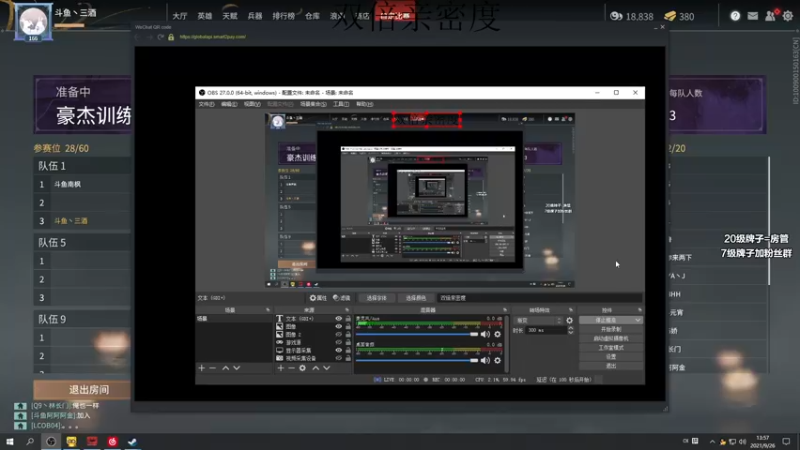Show the 视频采集设备 source with eye icon

[338, 358]
